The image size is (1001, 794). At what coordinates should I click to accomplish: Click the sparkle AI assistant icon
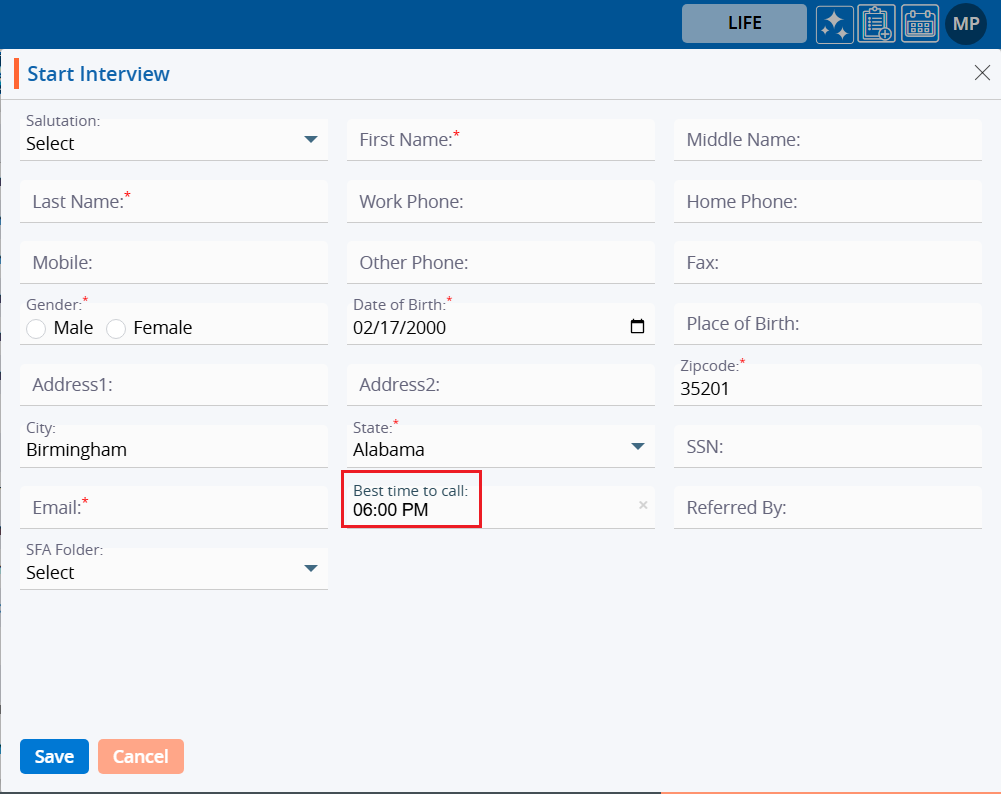click(834, 24)
